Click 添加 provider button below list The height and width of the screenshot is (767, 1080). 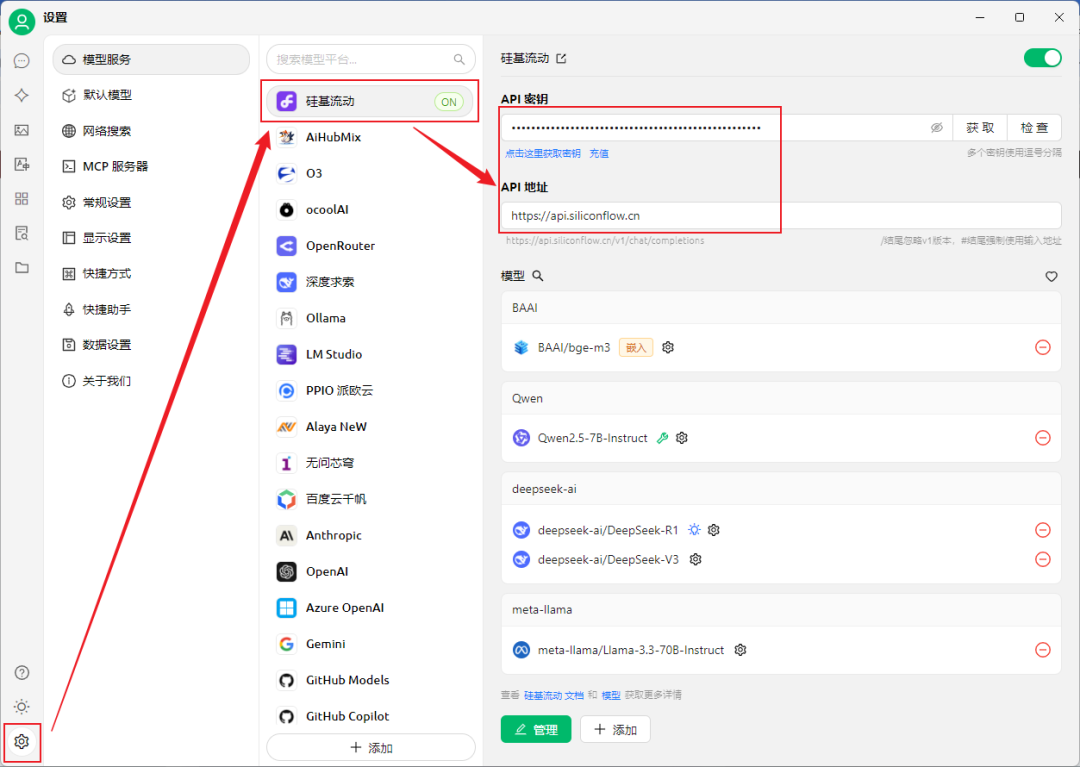[x=371, y=748]
